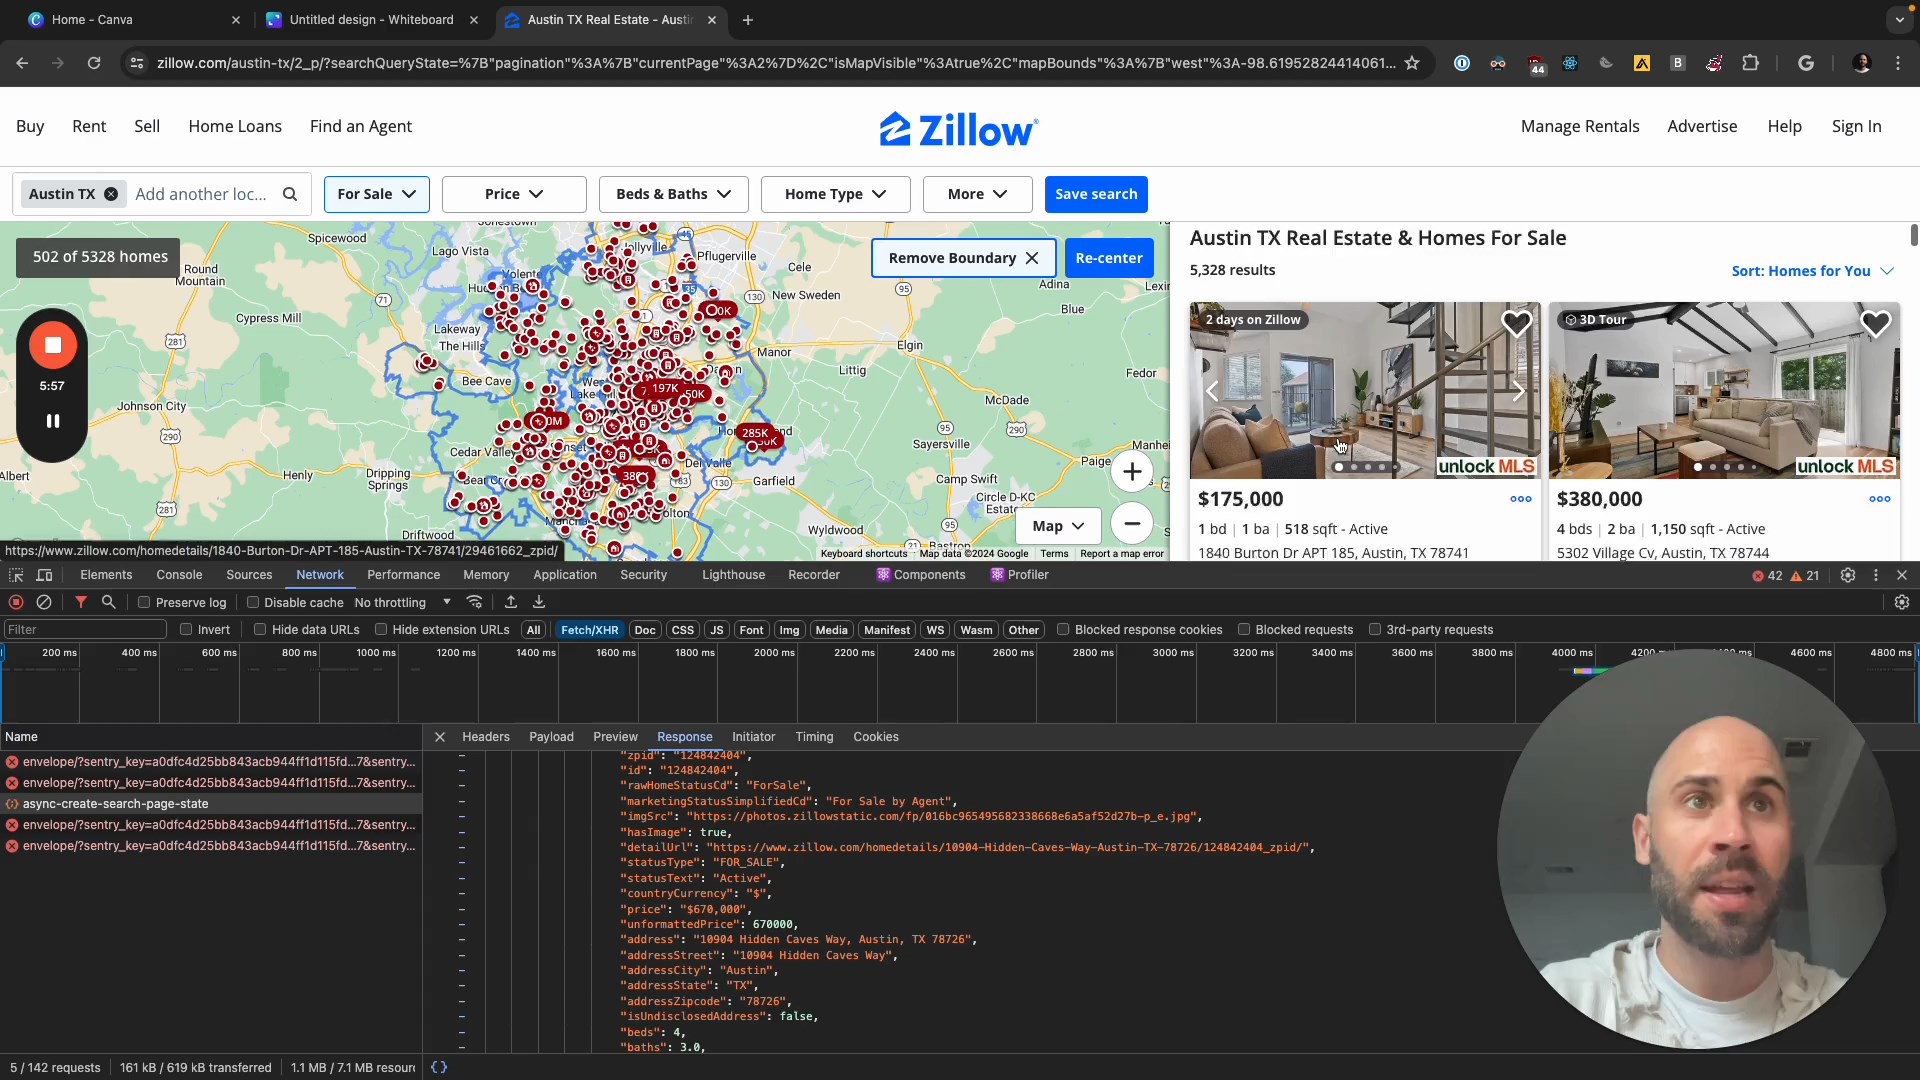Open DevTools settings gear

click(1848, 575)
